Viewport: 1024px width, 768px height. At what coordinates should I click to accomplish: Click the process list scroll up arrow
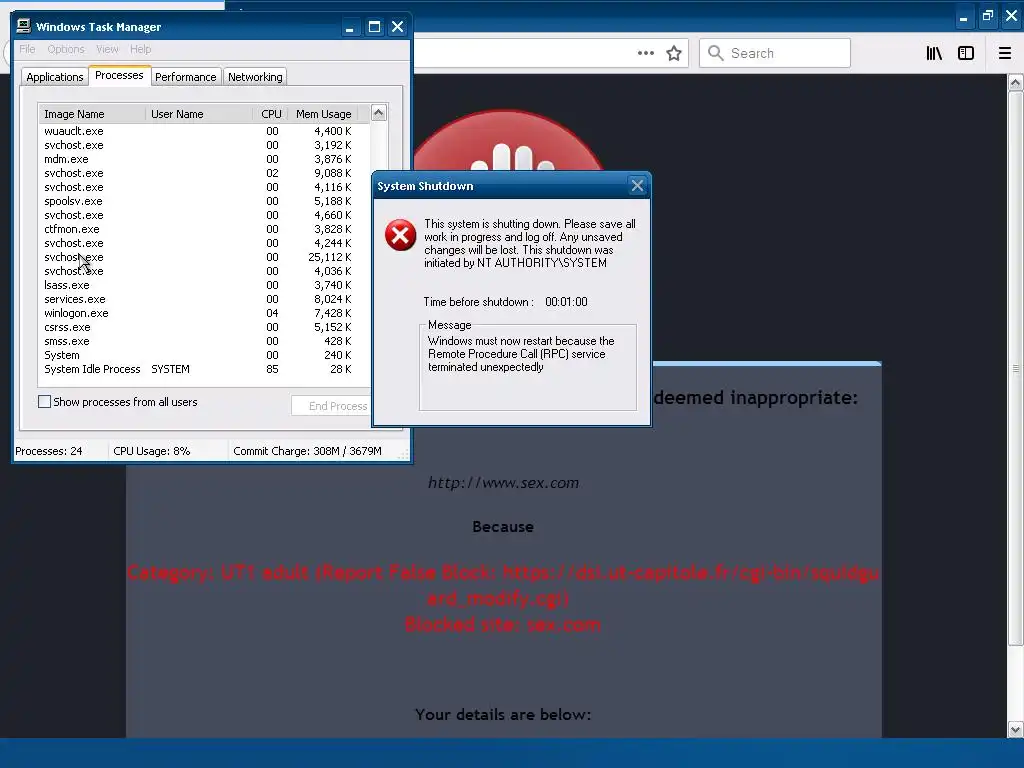[x=379, y=112]
